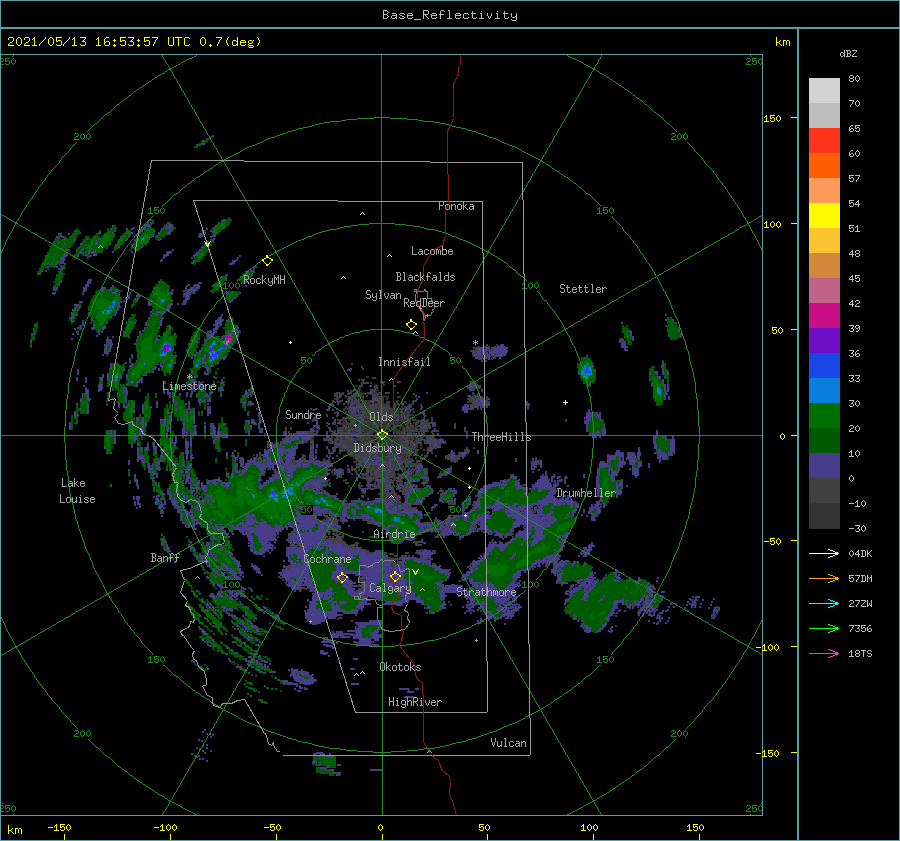
Task: Click the Olds label near radar center
Action: coord(381,417)
